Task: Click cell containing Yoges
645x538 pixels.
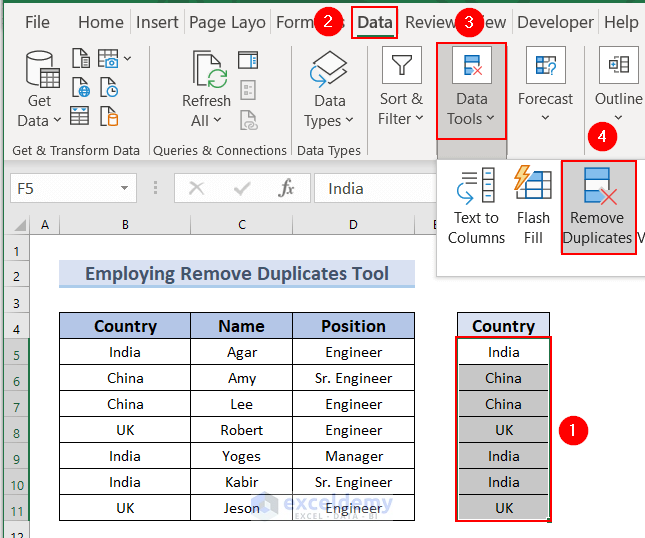Action: coord(241,456)
